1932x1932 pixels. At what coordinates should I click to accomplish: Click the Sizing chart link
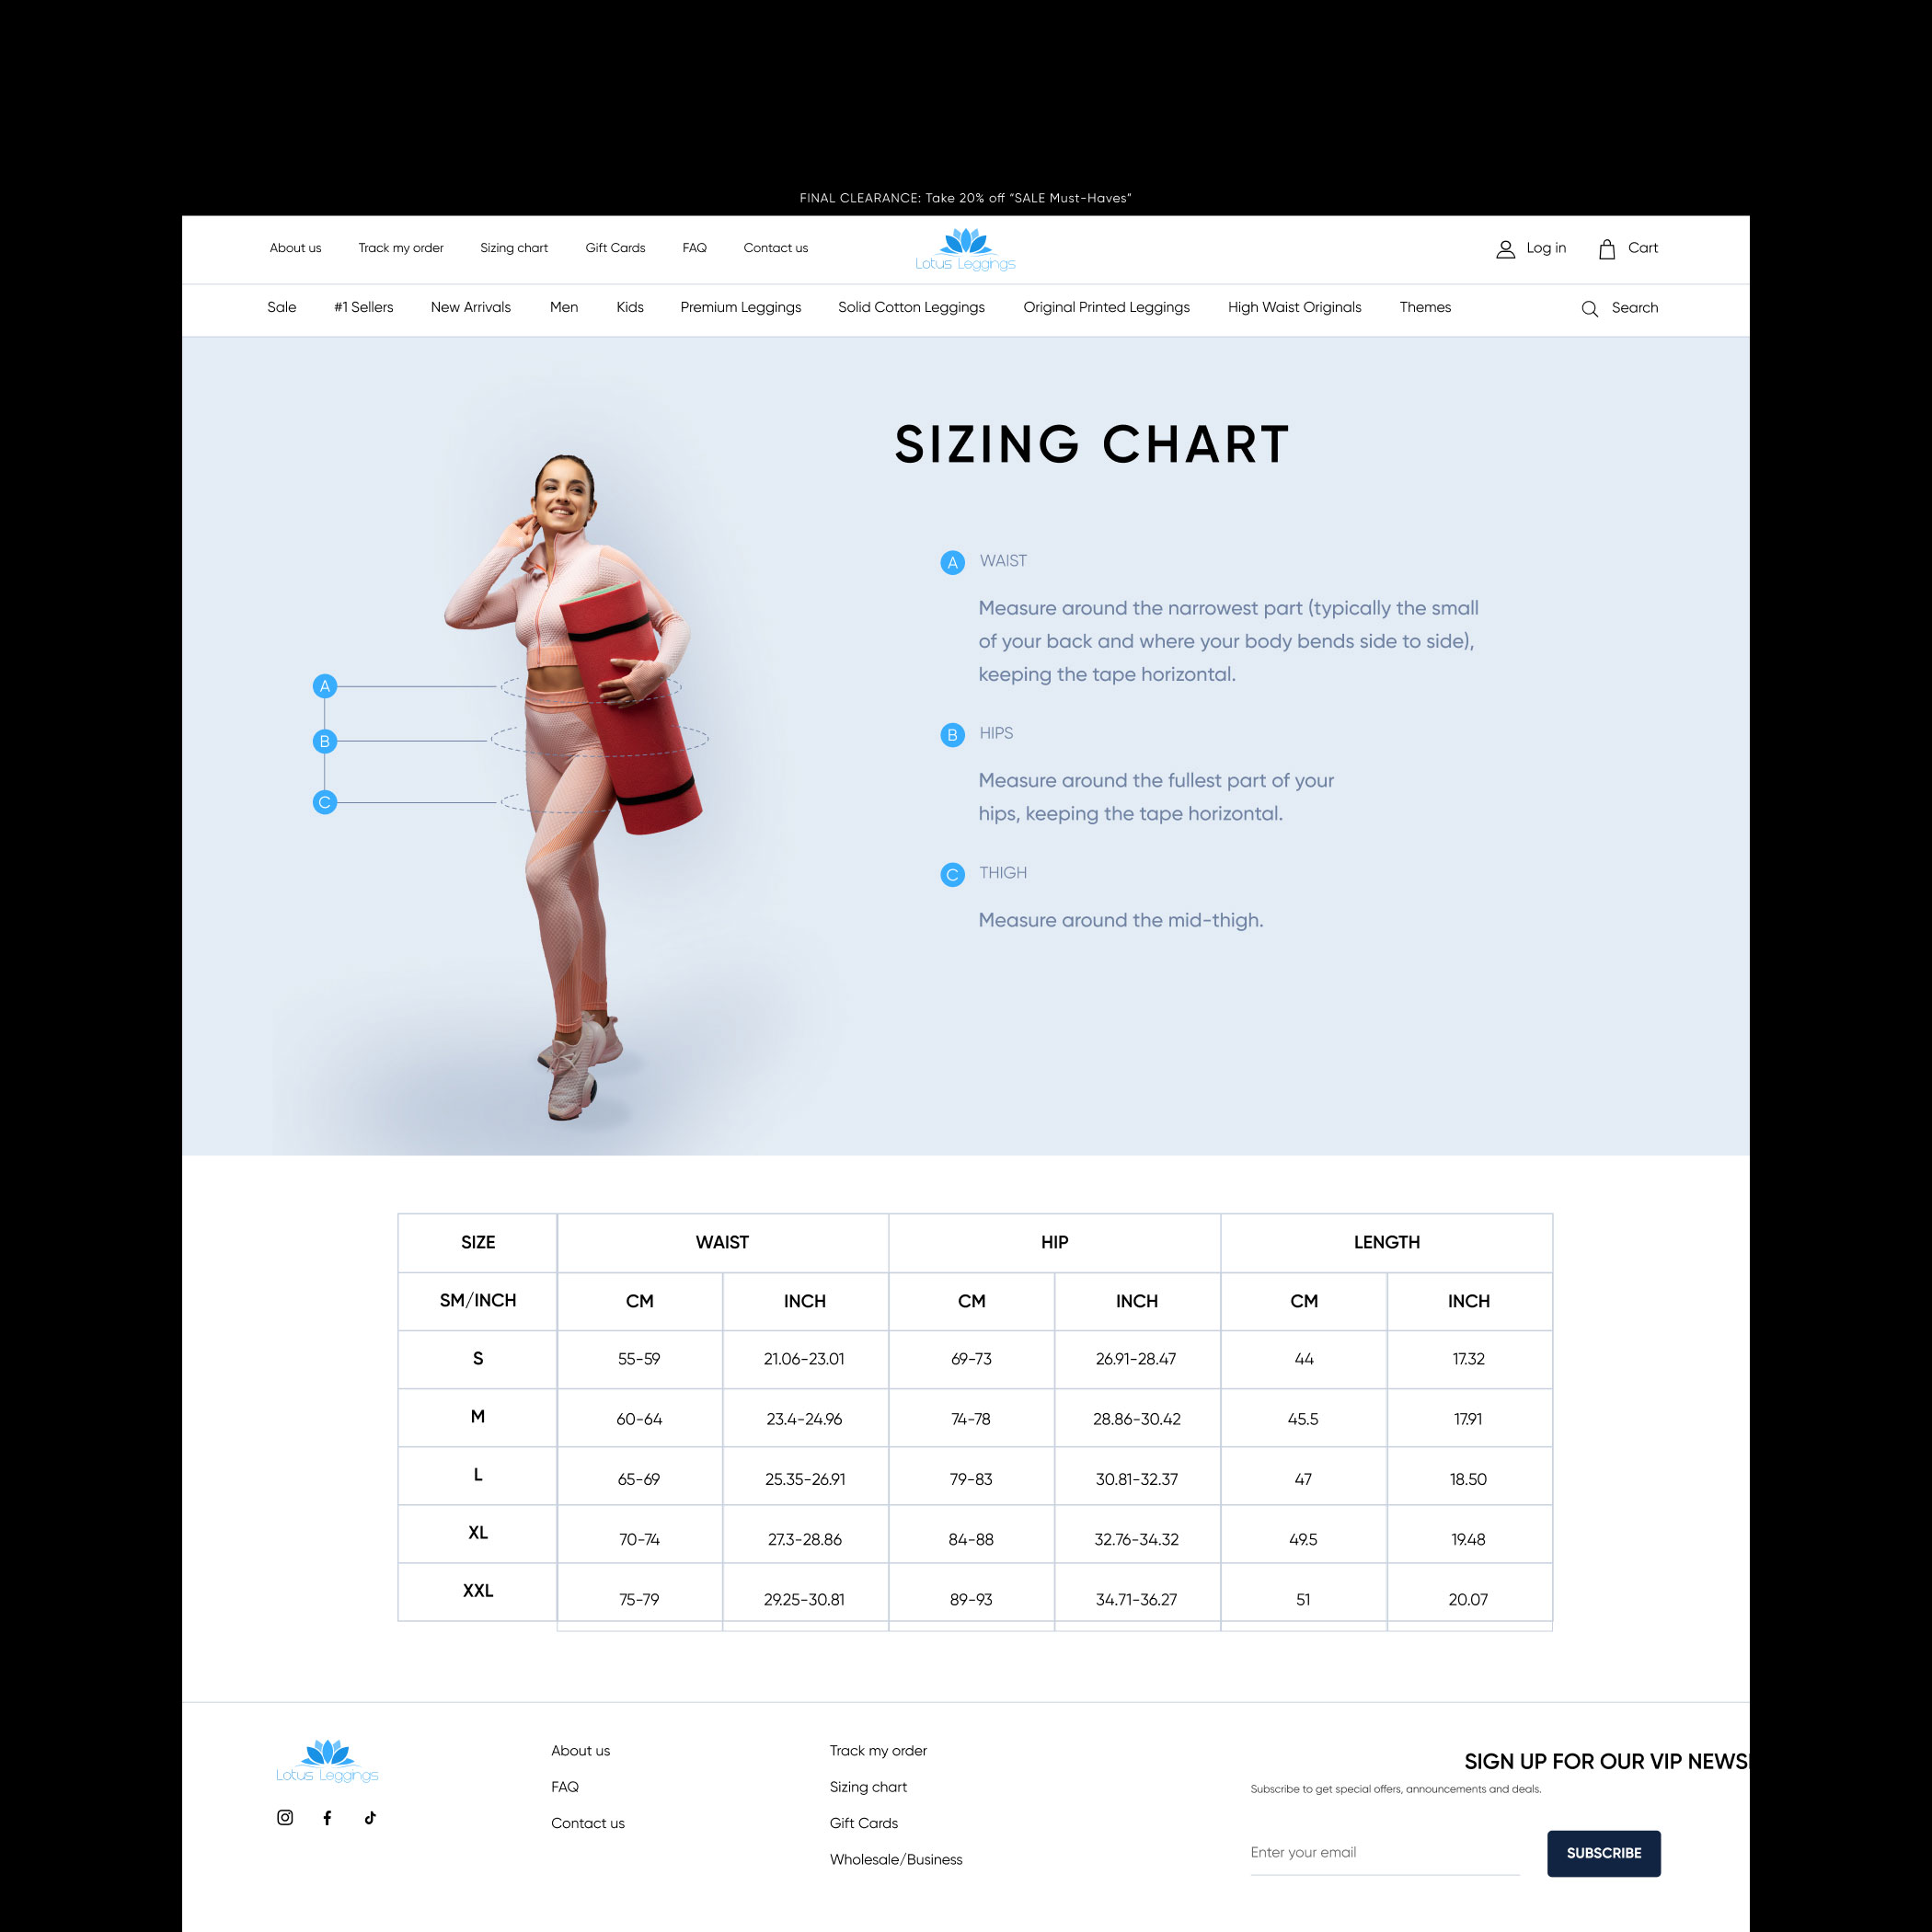point(513,247)
